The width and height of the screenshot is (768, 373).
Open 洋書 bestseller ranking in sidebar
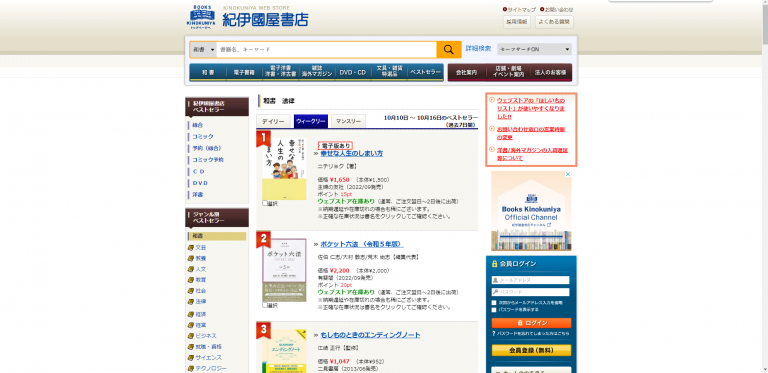[197, 195]
